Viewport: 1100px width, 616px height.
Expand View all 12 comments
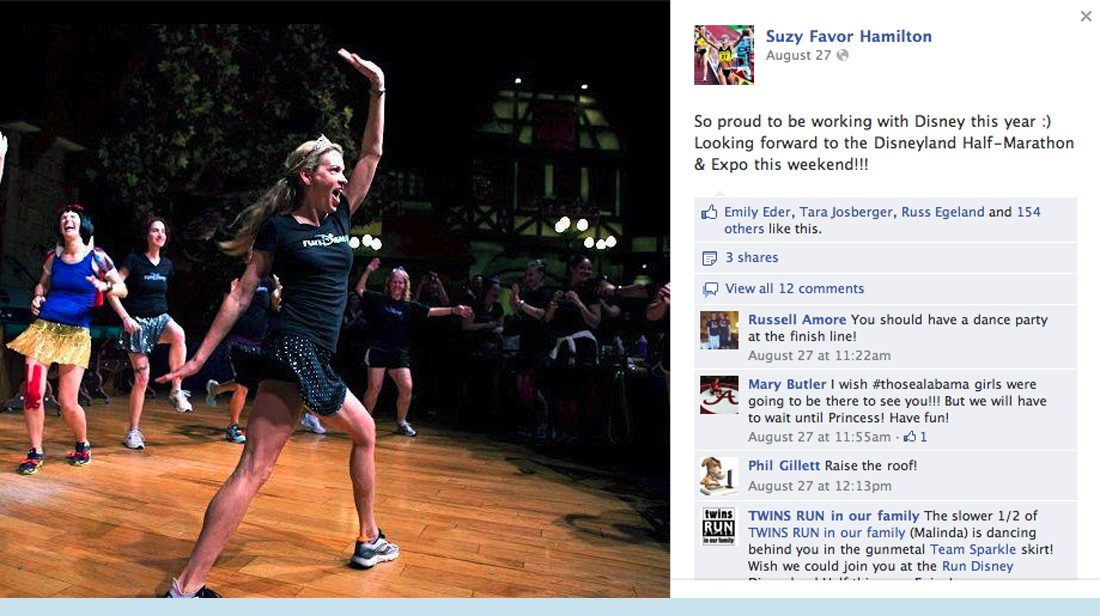click(794, 288)
